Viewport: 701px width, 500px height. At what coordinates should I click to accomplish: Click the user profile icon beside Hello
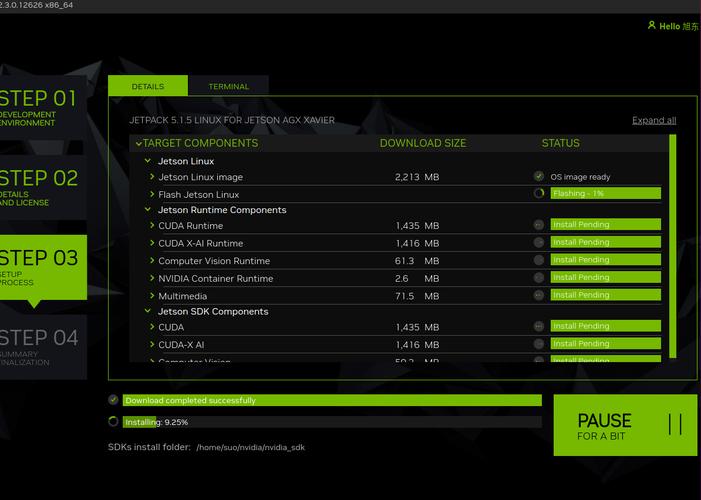[x=651, y=26]
